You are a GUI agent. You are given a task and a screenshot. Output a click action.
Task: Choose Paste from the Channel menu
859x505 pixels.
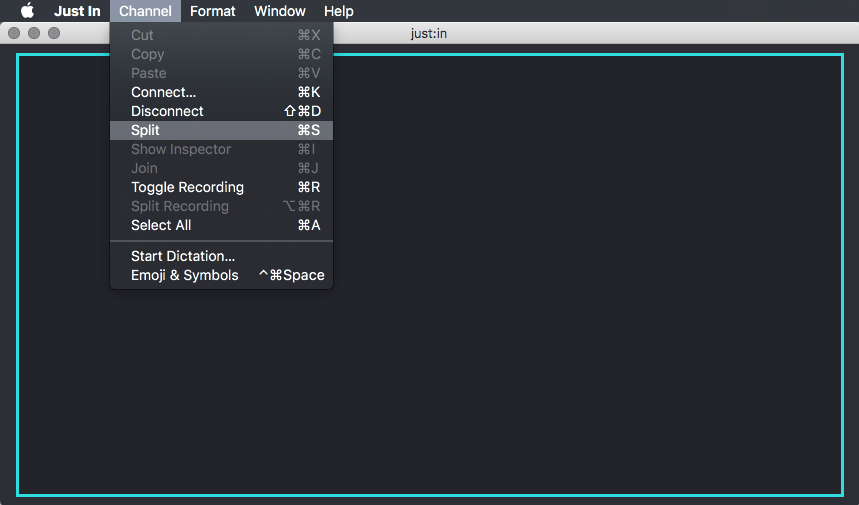221,73
